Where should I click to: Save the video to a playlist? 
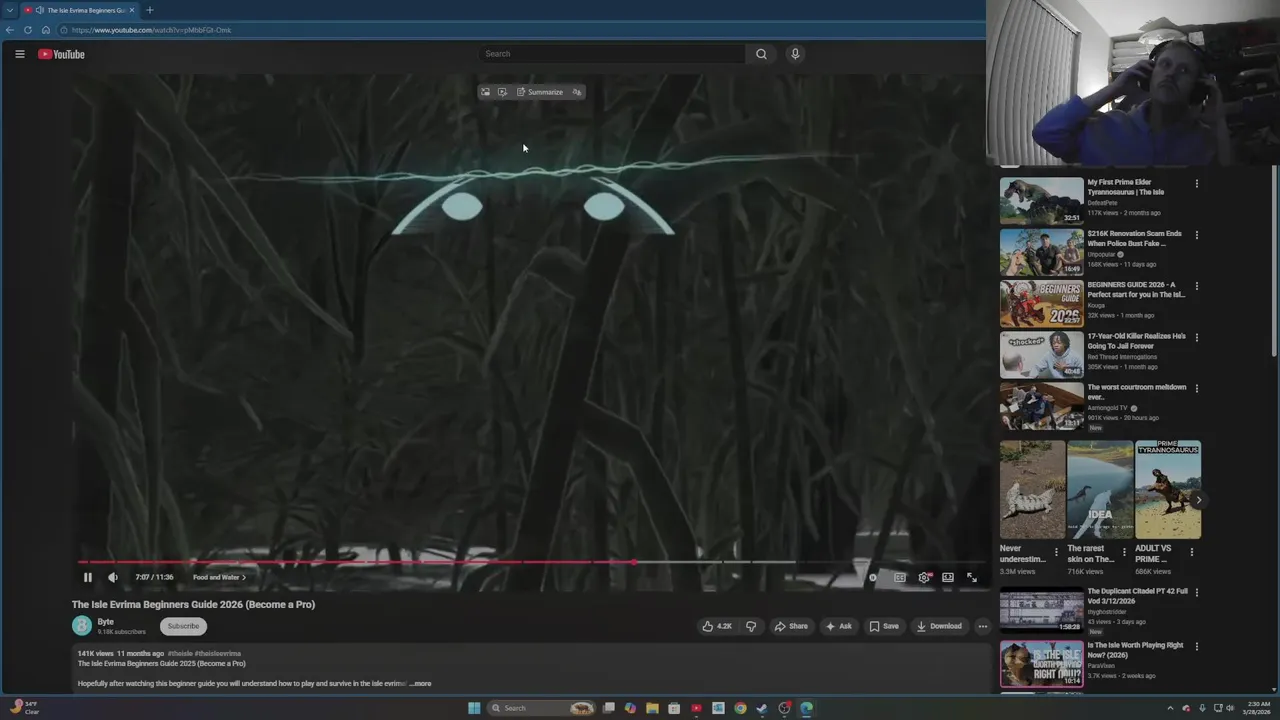point(884,626)
